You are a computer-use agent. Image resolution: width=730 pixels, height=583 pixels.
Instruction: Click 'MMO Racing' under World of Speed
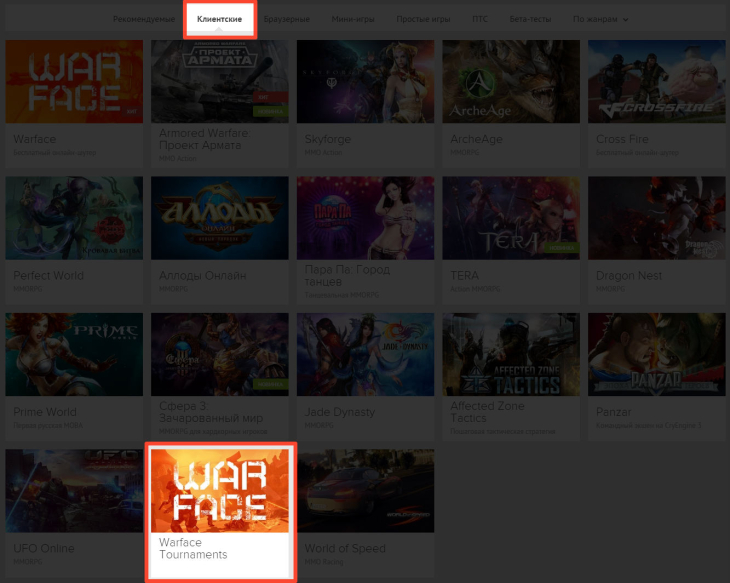click(324, 562)
